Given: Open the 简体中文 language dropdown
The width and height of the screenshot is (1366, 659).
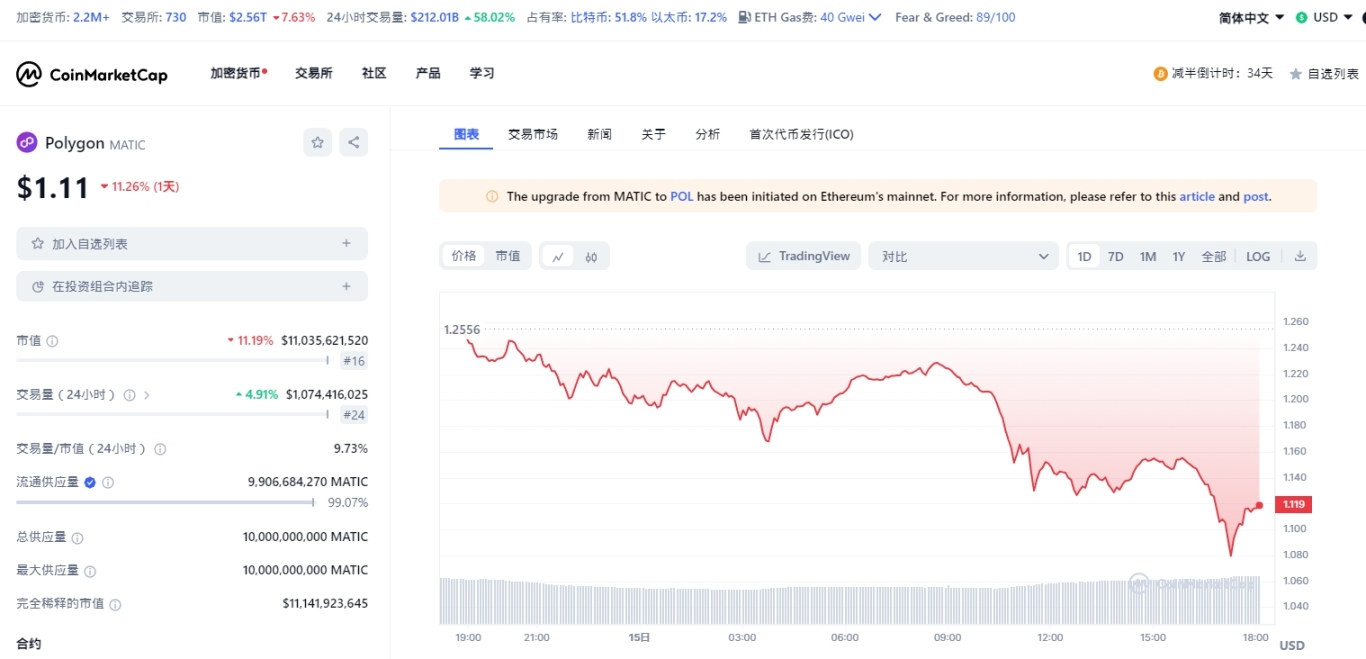Looking at the screenshot, I should pyautogui.click(x=1251, y=18).
